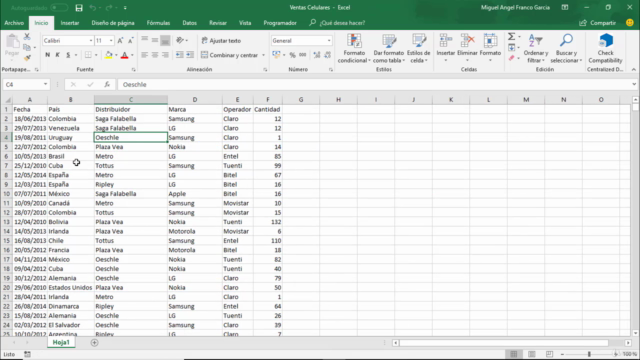This screenshot has height=360, width=640.
Task: Switch to the Datos tab
Action: pyautogui.click(x=189, y=23)
